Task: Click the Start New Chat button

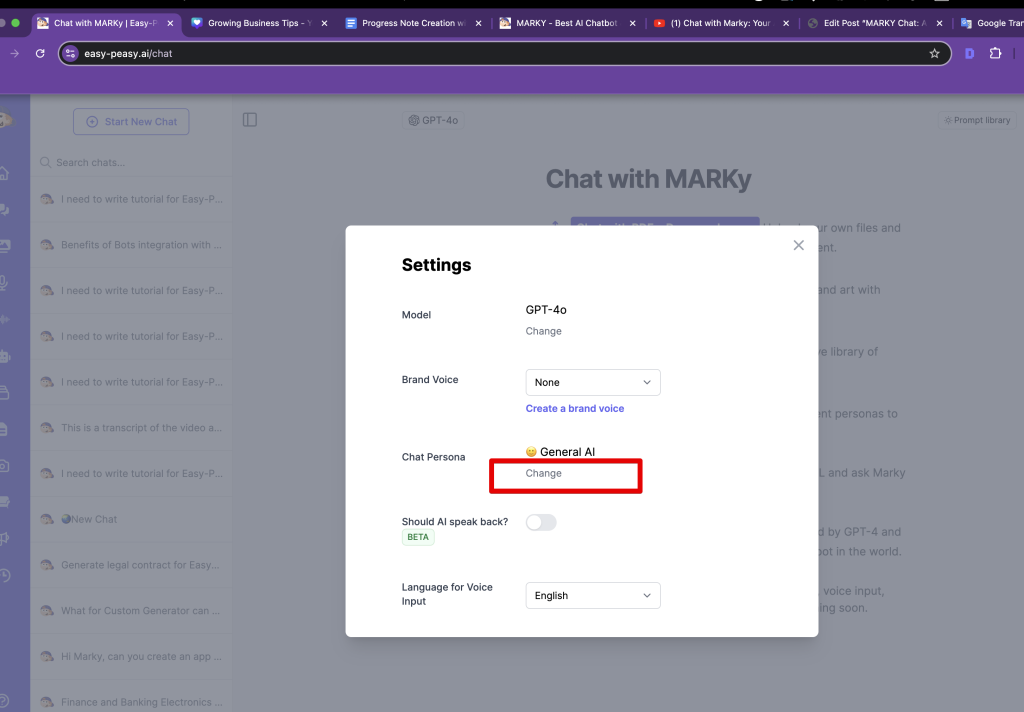Action: 131,122
